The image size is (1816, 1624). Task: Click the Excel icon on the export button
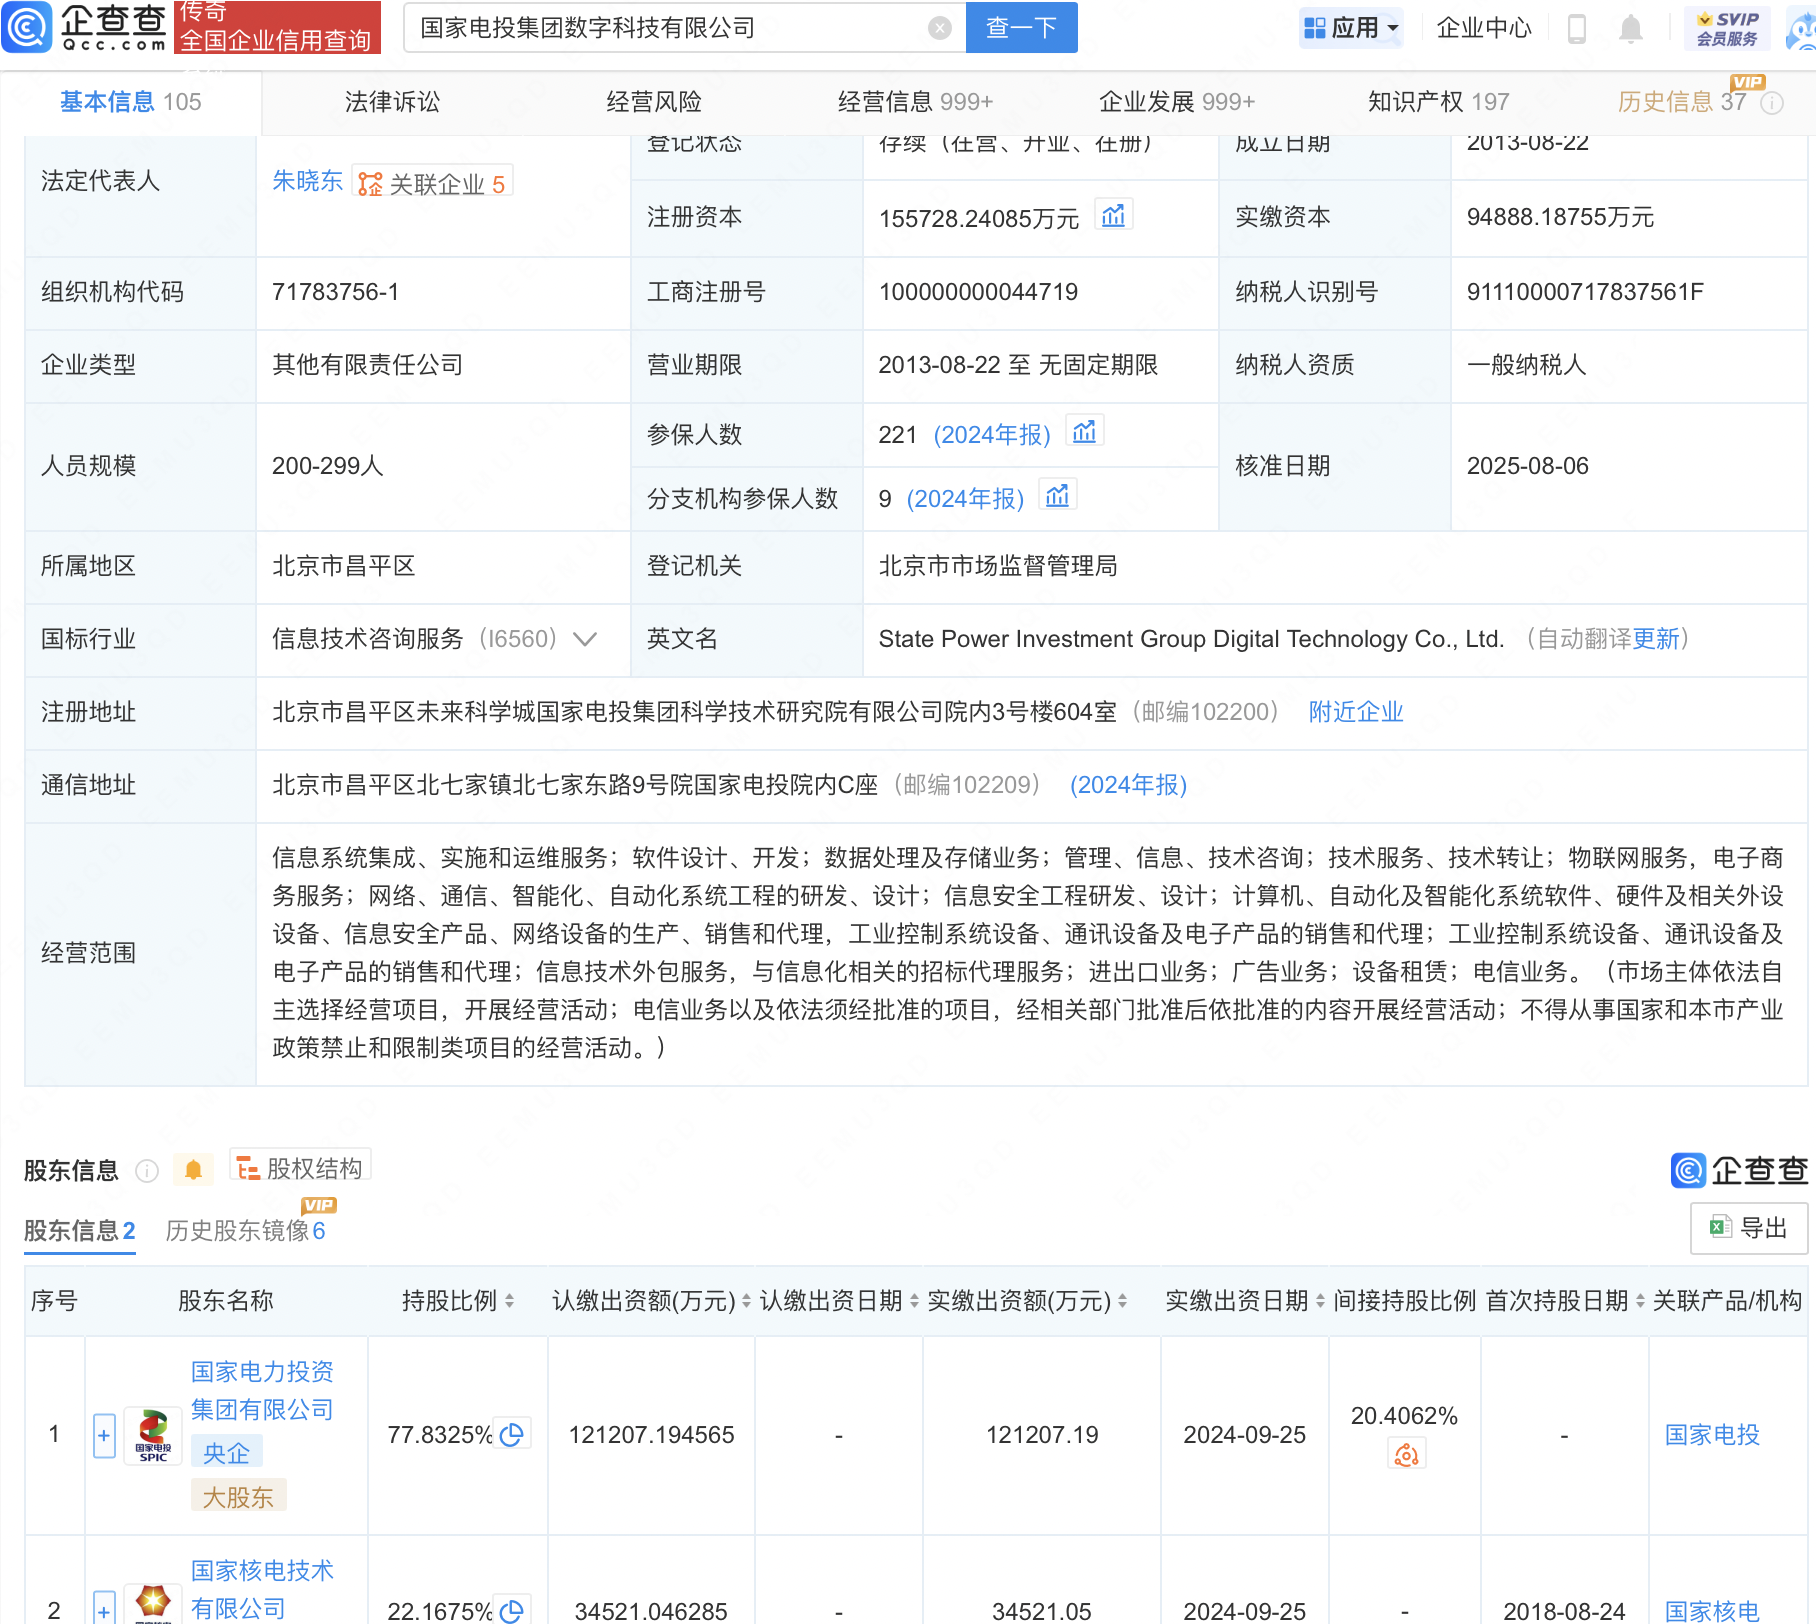point(1720,1227)
